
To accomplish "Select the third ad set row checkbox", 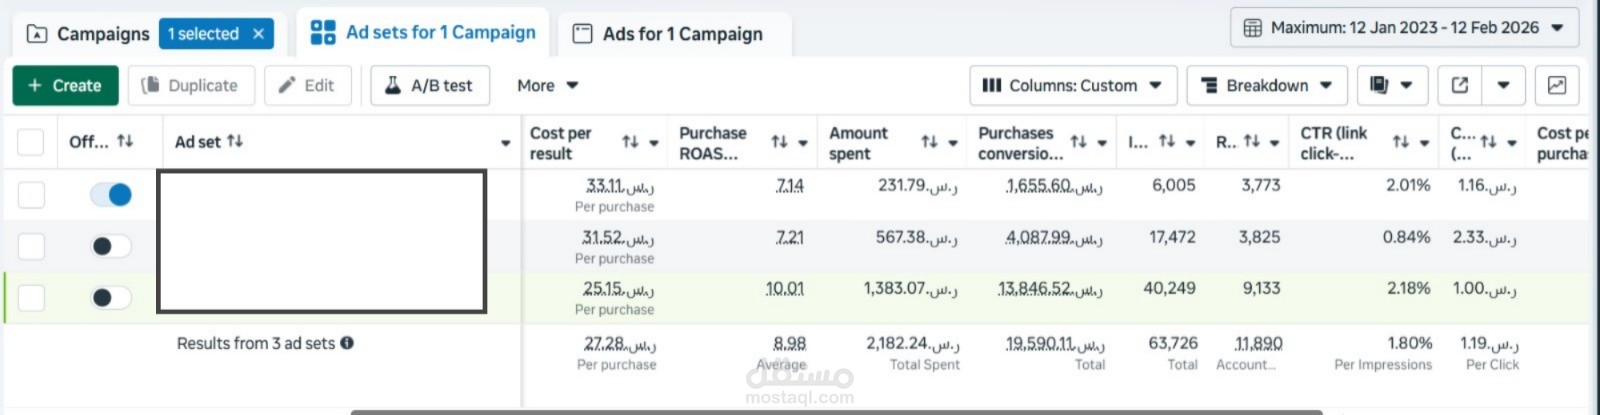I will tap(31, 298).
